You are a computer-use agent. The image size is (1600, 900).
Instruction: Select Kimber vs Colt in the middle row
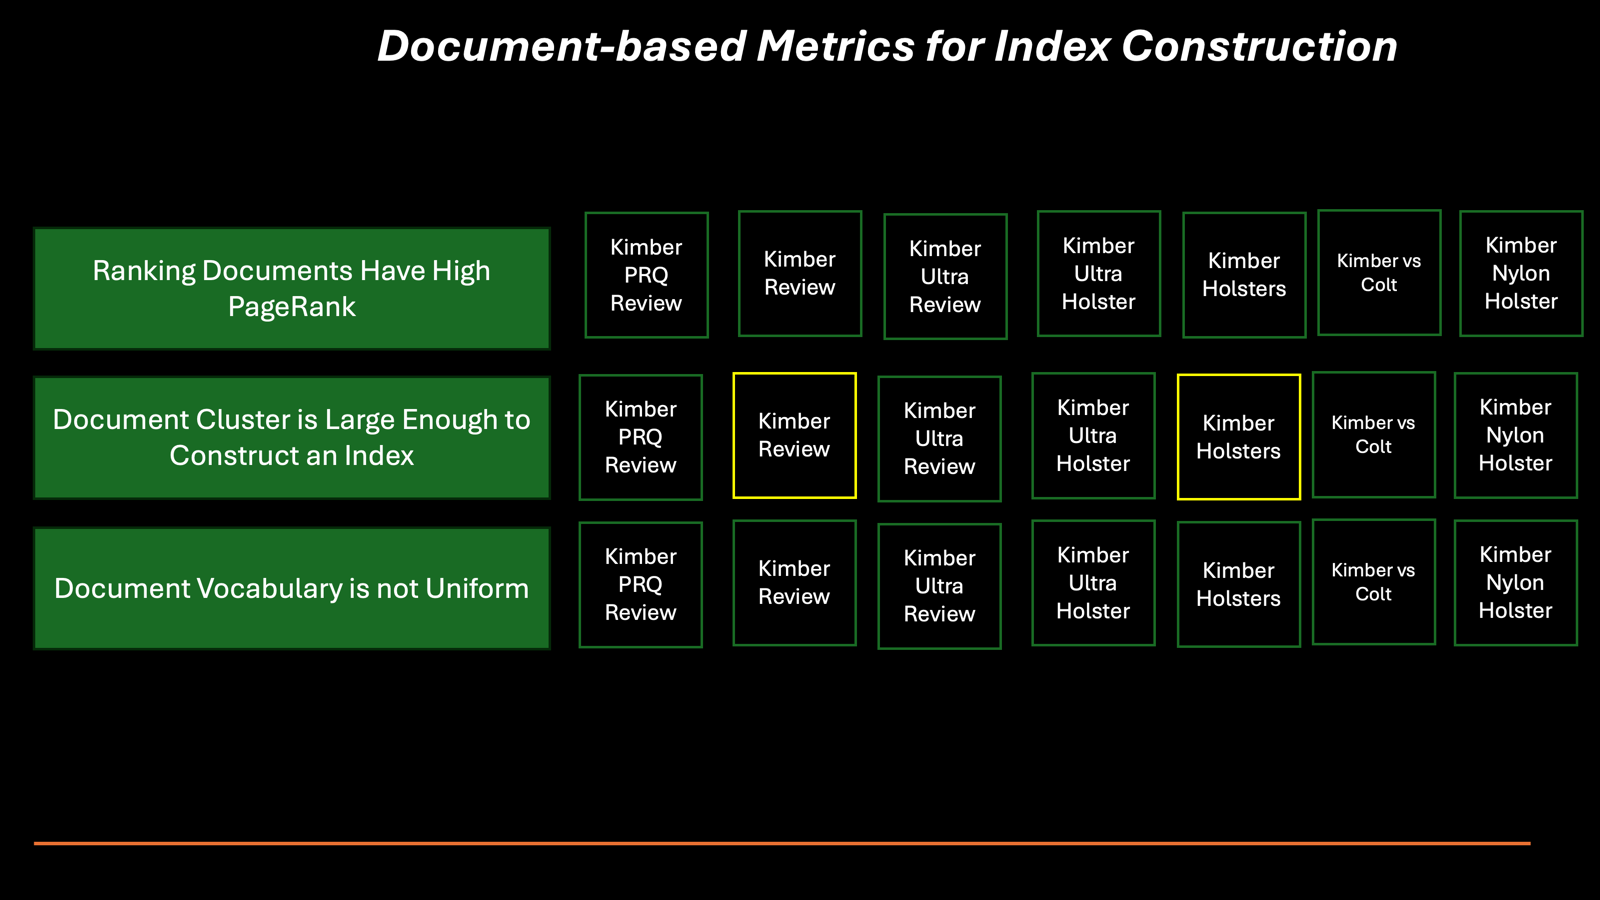(x=1374, y=434)
